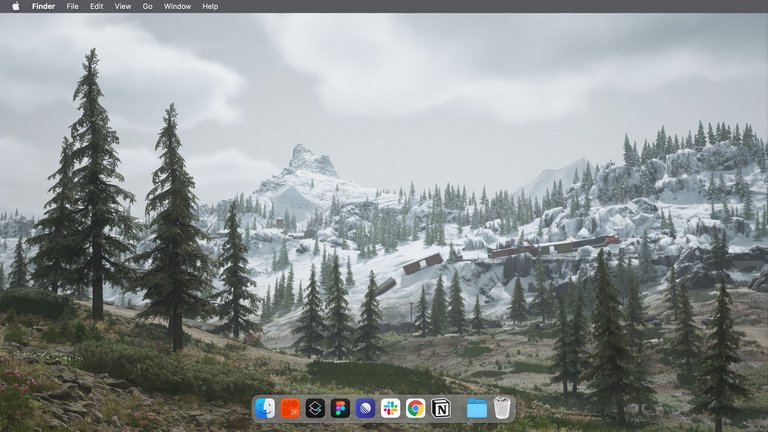Open the View menu
The width and height of the screenshot is (768, 432).
[122, 6]
